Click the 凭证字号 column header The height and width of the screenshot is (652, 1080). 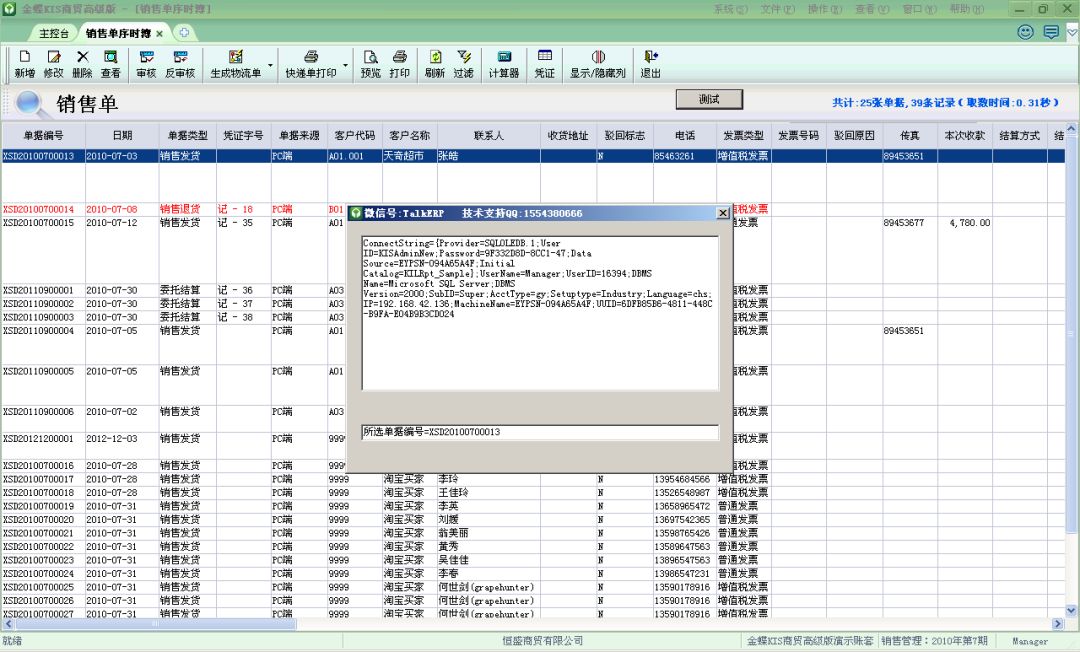click(x=243, y=136)
